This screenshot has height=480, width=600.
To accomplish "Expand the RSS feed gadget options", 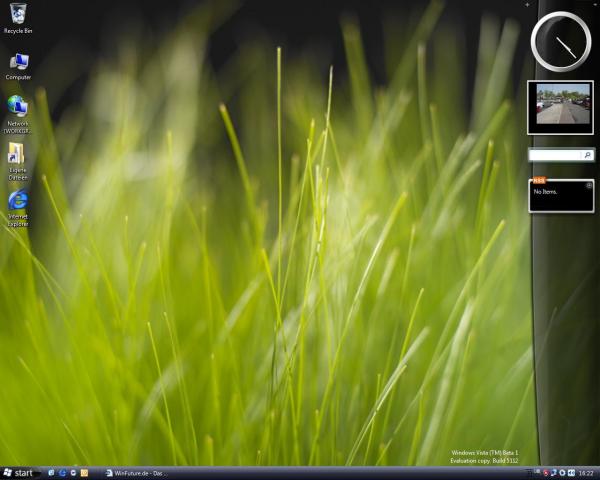I will (589, 185).
